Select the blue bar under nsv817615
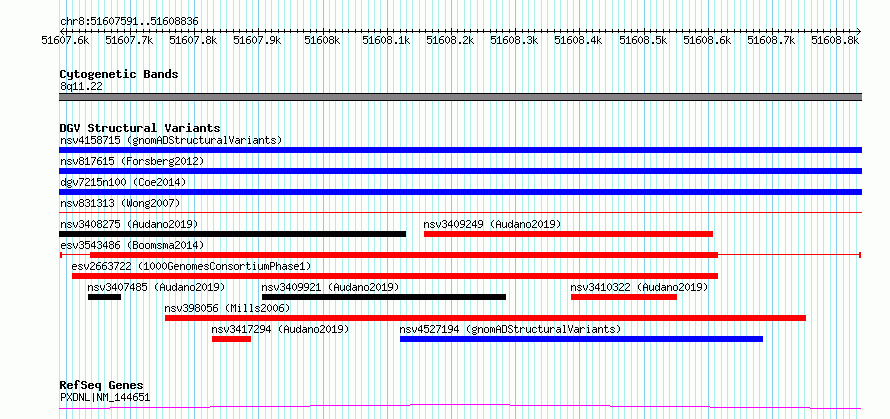890x419 pixels. [460, 171]
